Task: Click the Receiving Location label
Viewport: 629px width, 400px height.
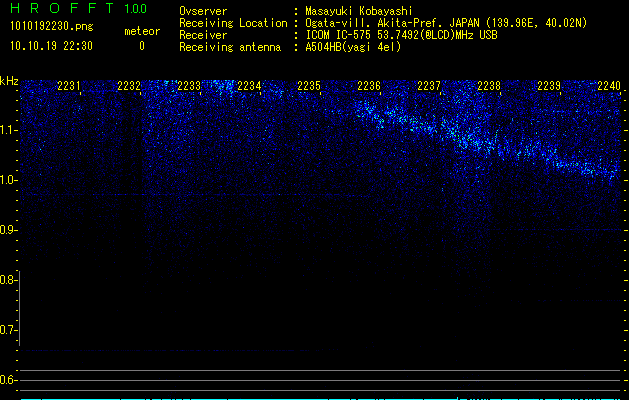Action: pos(233,23)
